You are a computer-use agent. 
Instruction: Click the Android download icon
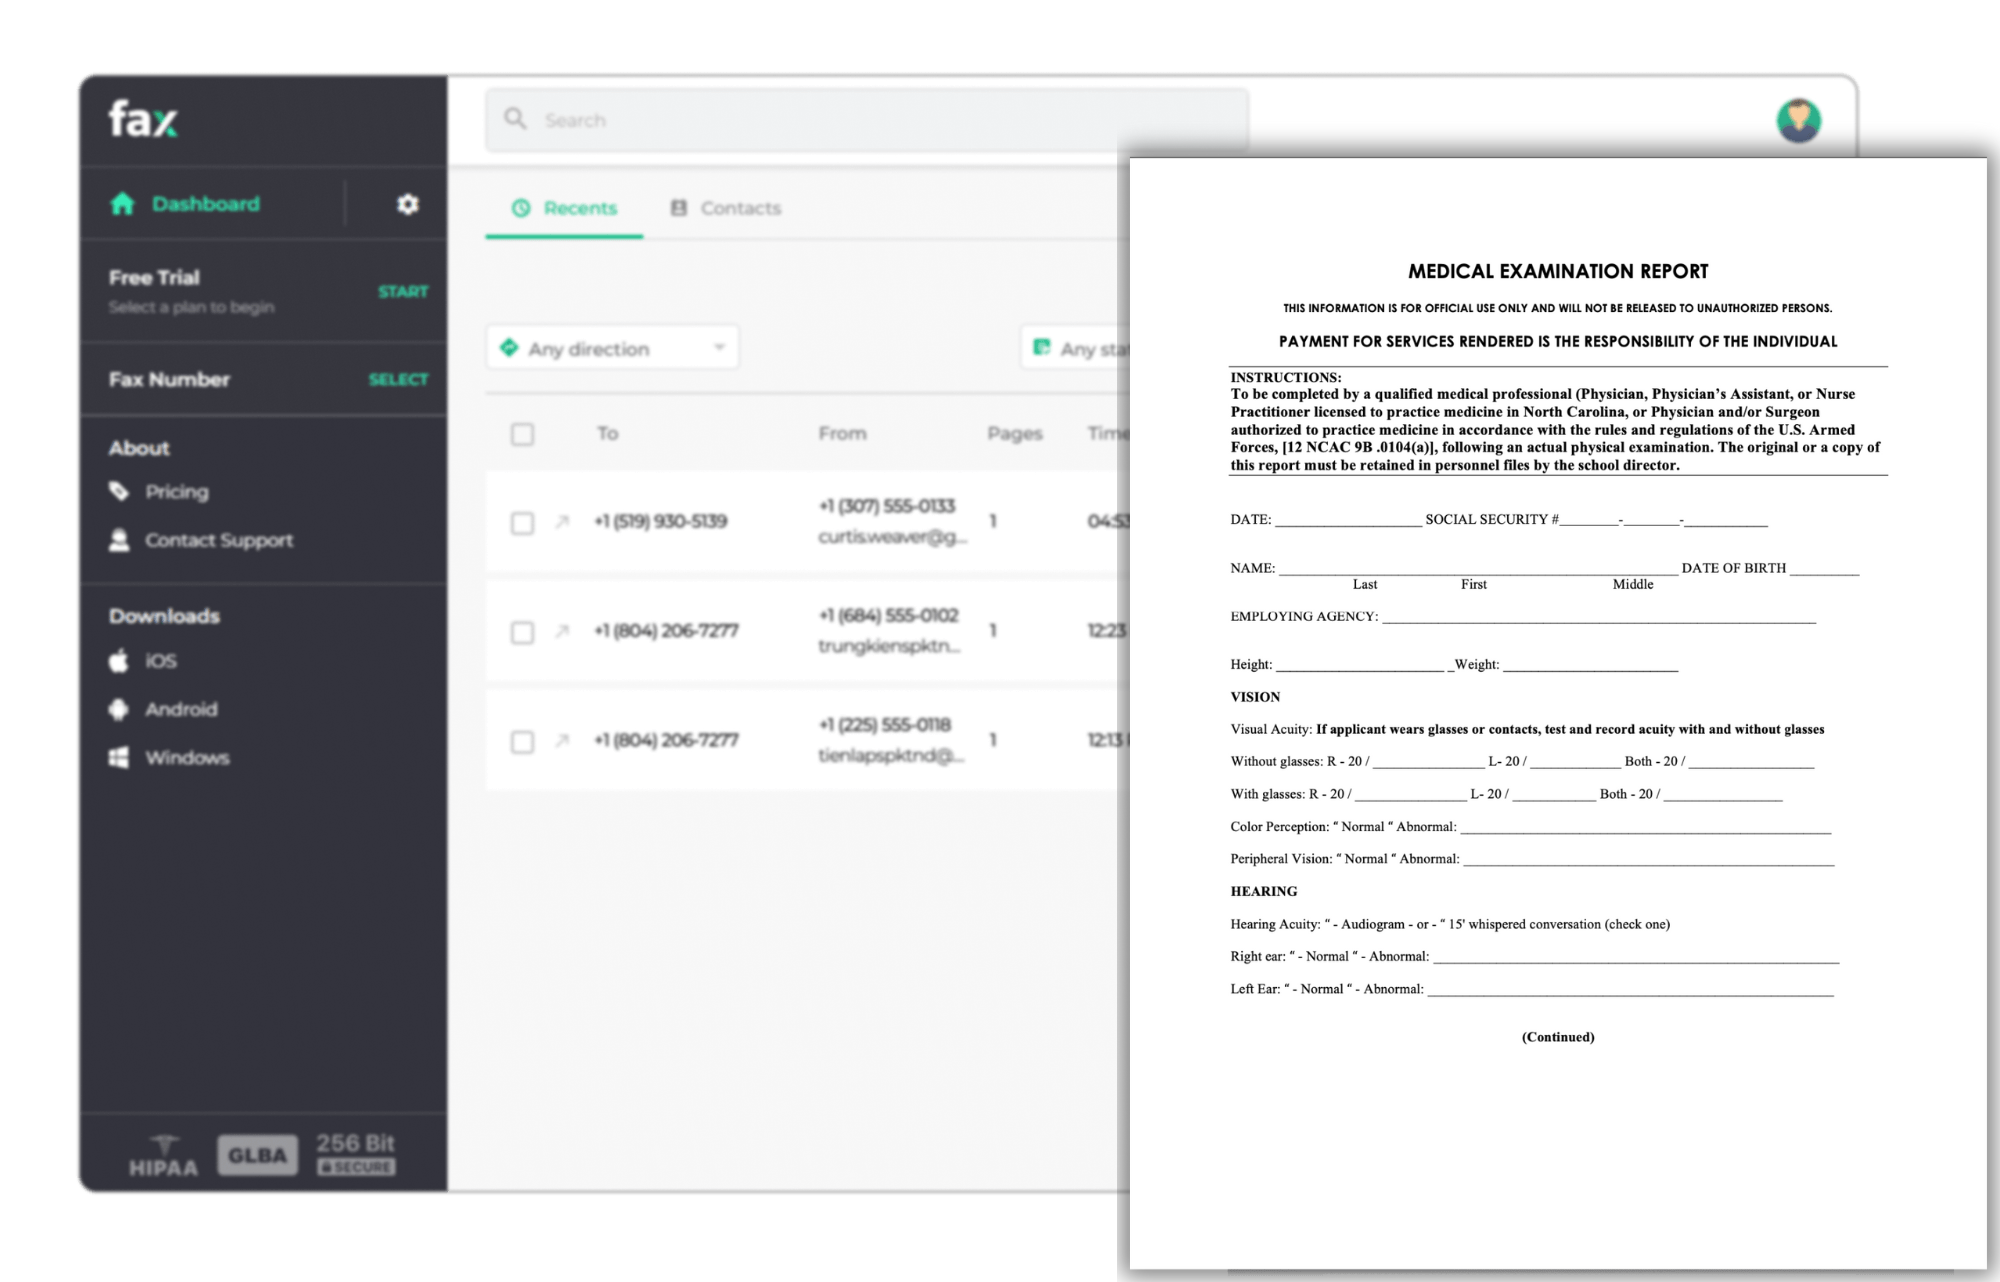point(119,709)
